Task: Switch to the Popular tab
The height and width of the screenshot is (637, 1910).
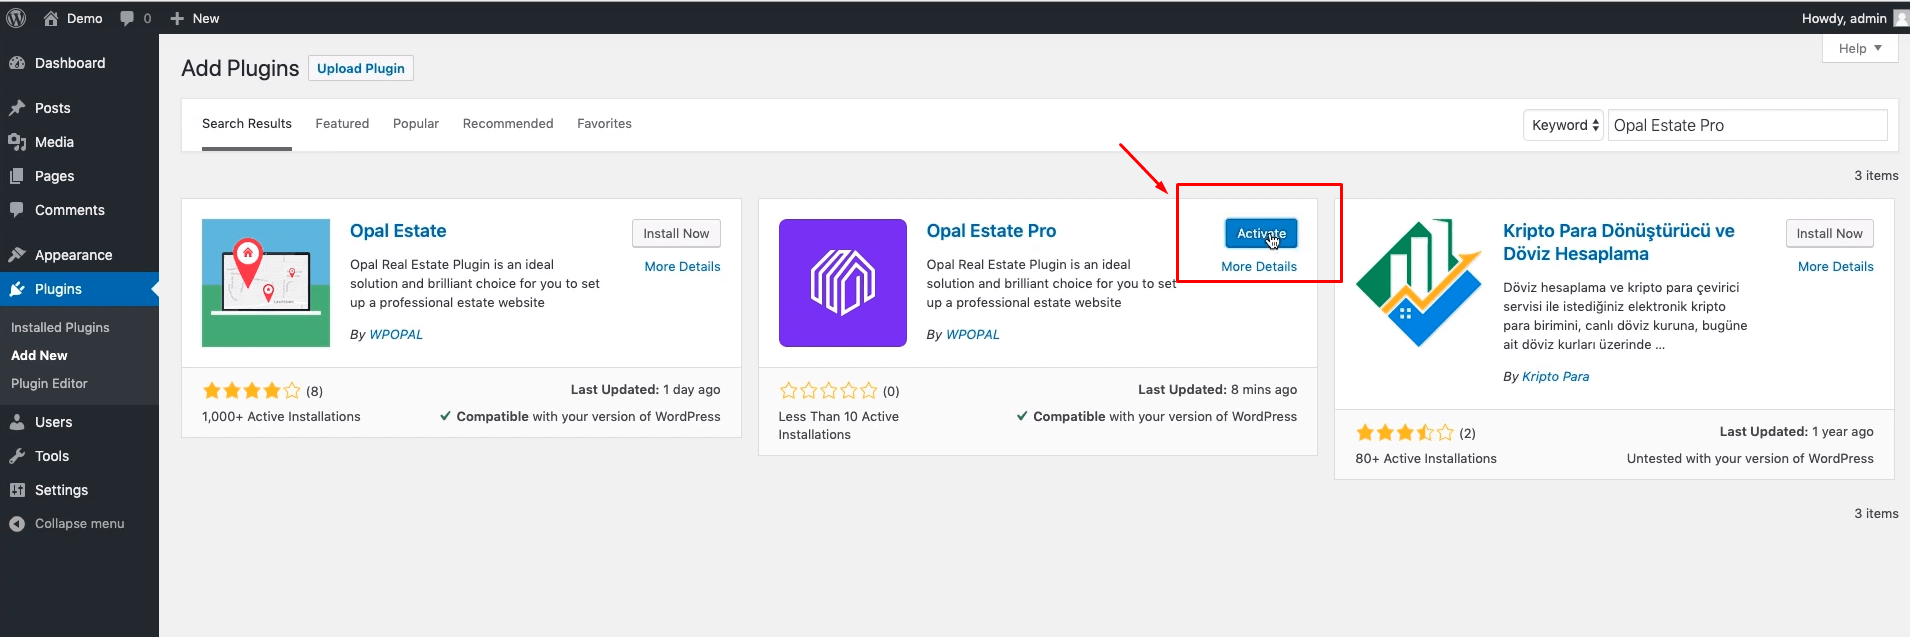Action: tap(416, 124)
